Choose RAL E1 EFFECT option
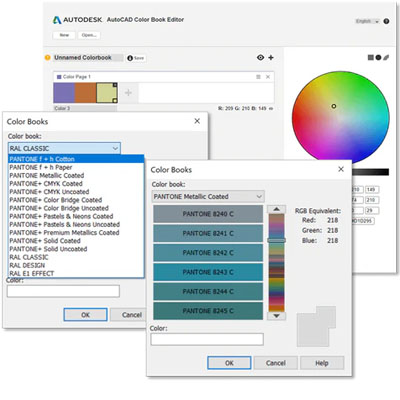This screenshot has width=400, height=400. 76,273
